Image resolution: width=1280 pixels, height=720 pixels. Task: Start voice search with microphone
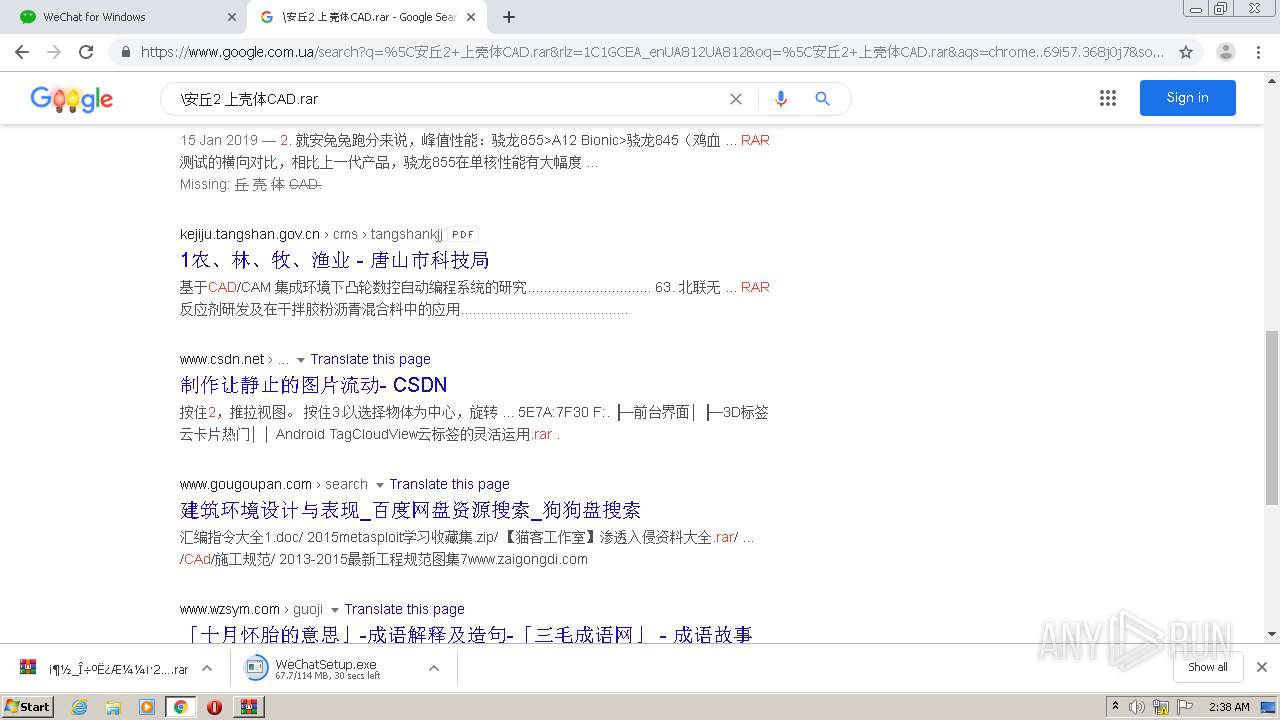pyautogui.click(x=781, y=99)
